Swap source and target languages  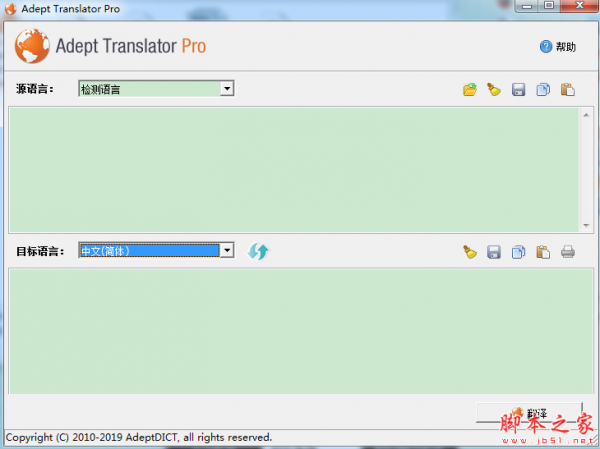258,251
